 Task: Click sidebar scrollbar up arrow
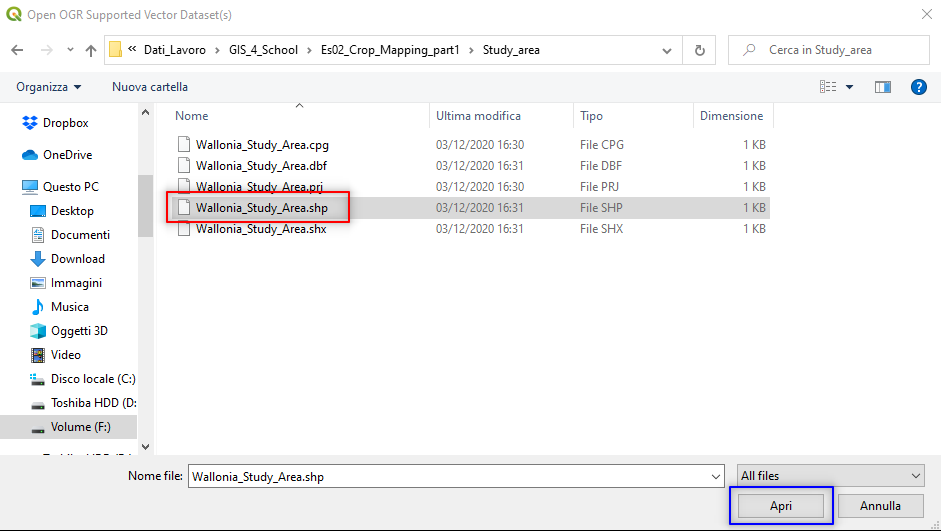145,112
